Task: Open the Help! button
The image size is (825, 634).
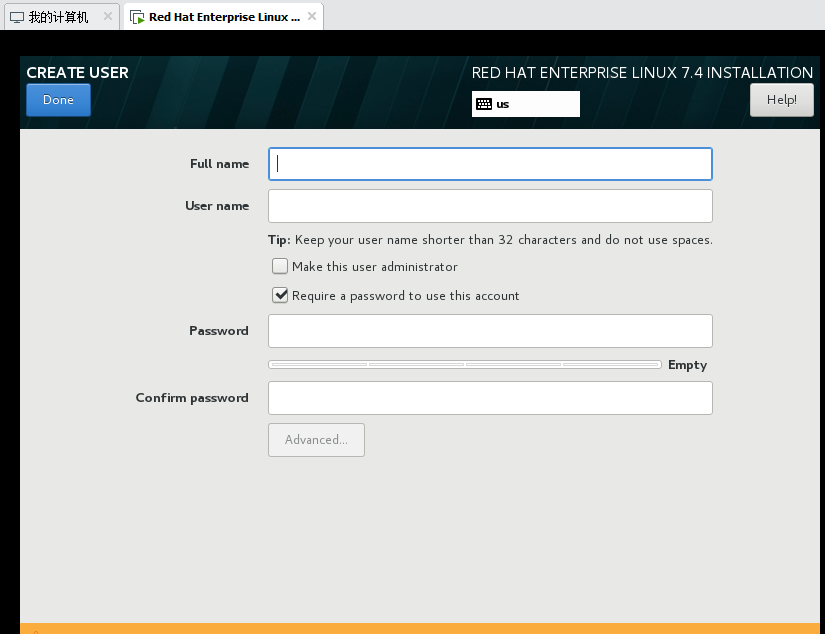Action: [781, 100]
